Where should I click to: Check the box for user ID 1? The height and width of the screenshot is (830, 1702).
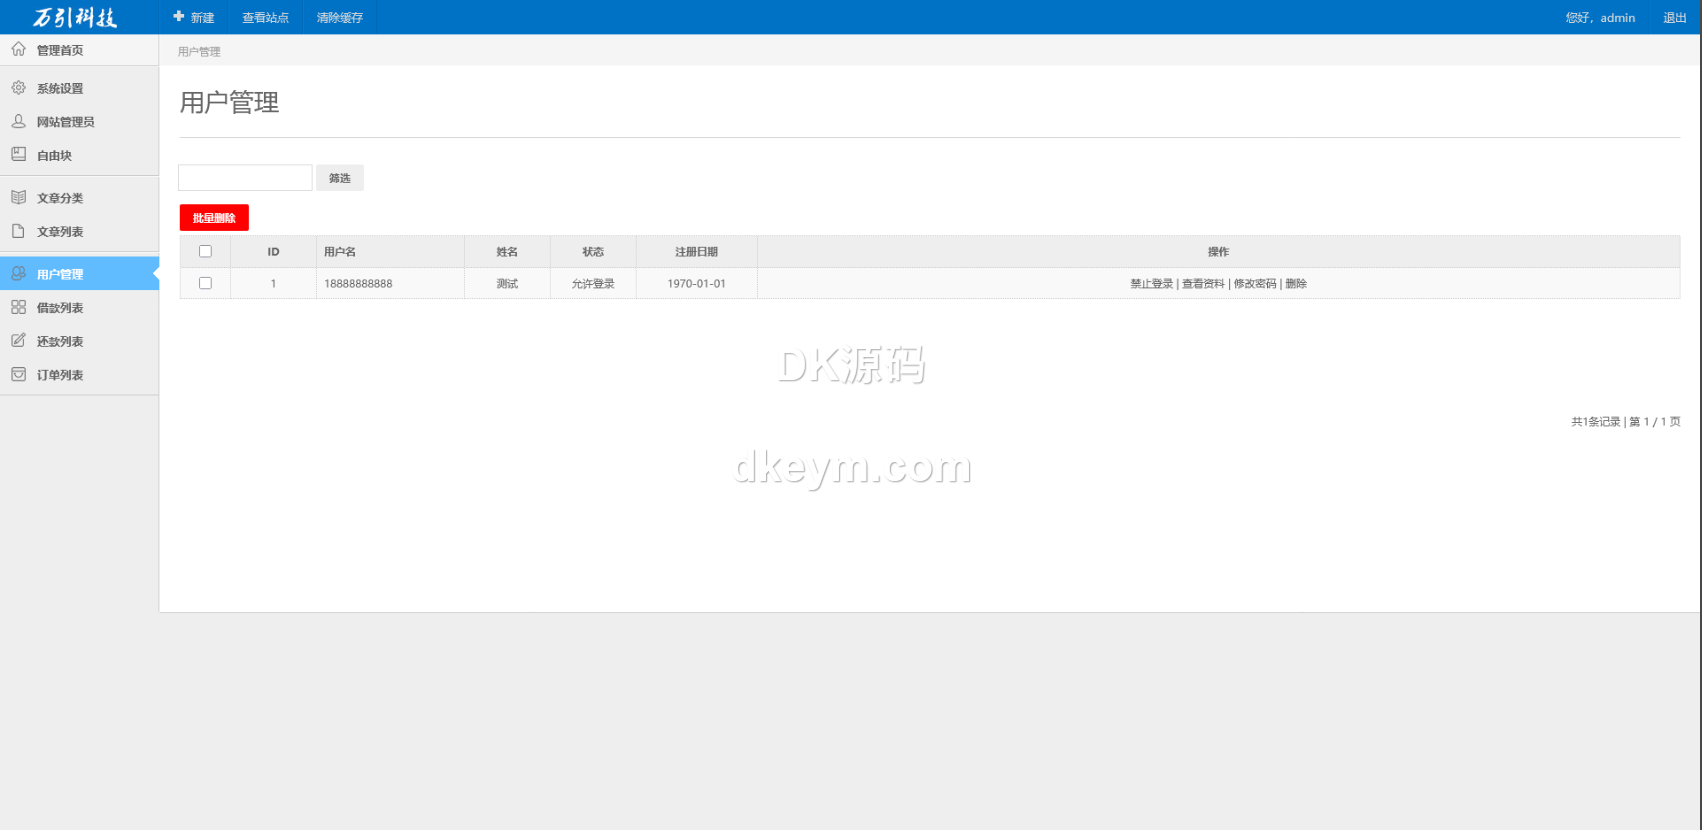point(205,283)
